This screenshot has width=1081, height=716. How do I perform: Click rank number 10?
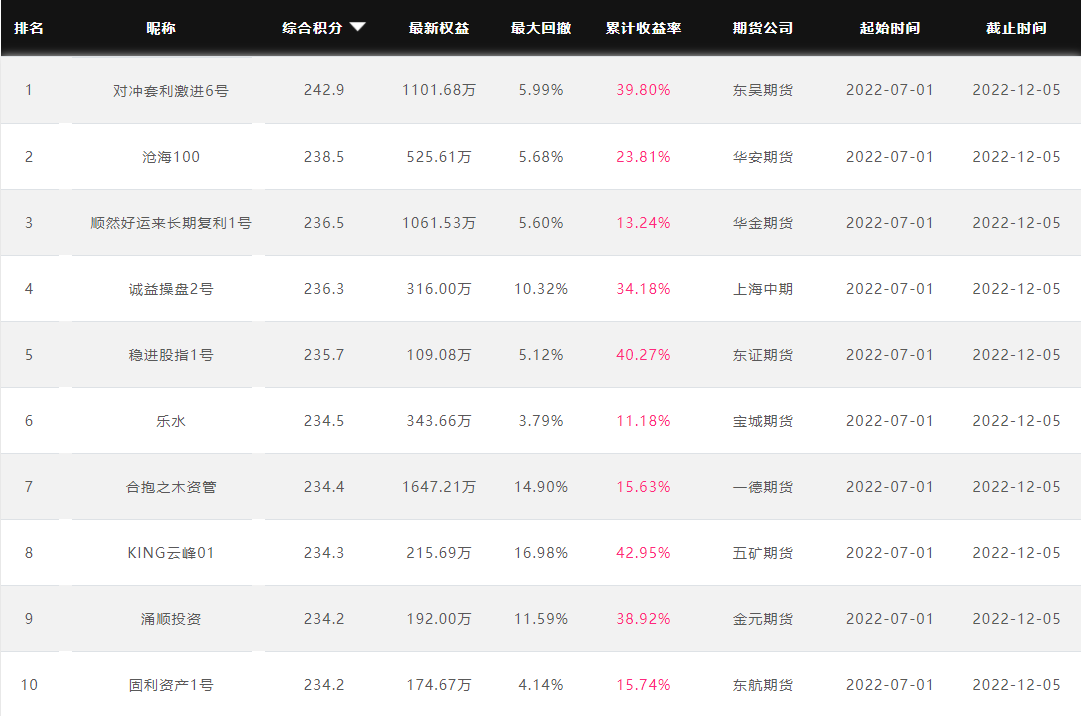(29, 685)
